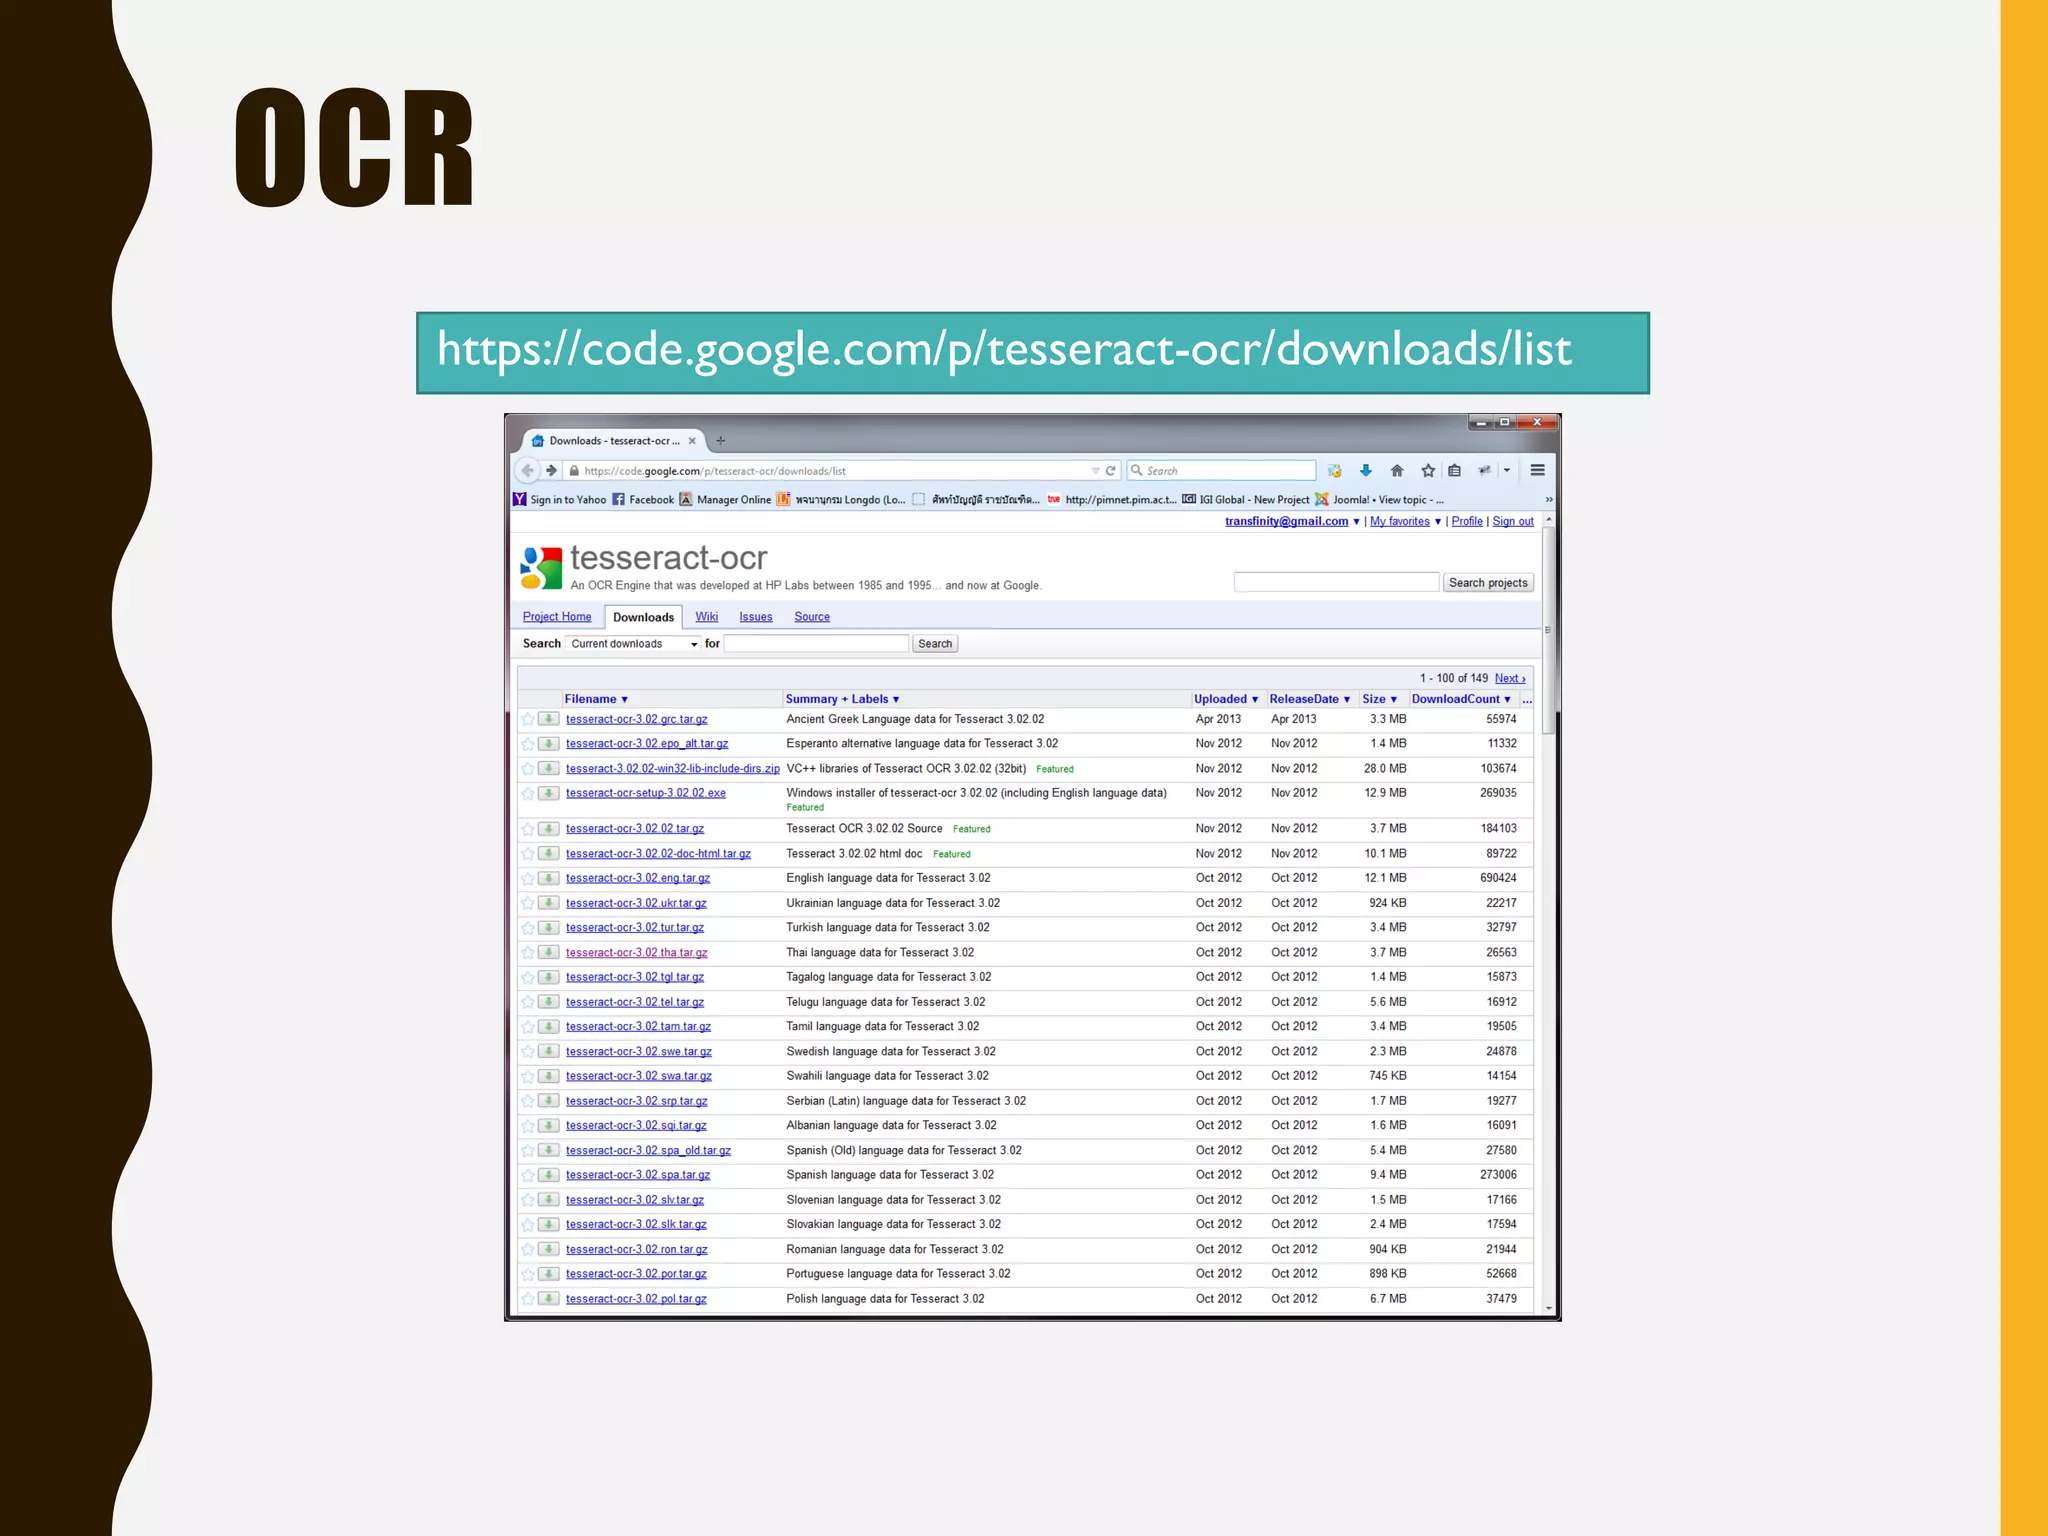Click download icon for tesseract-ocr-3.02.slv.tar.gz
The height and width of the screenshot is (1536, 2048).
click(x=549, y=1200)
